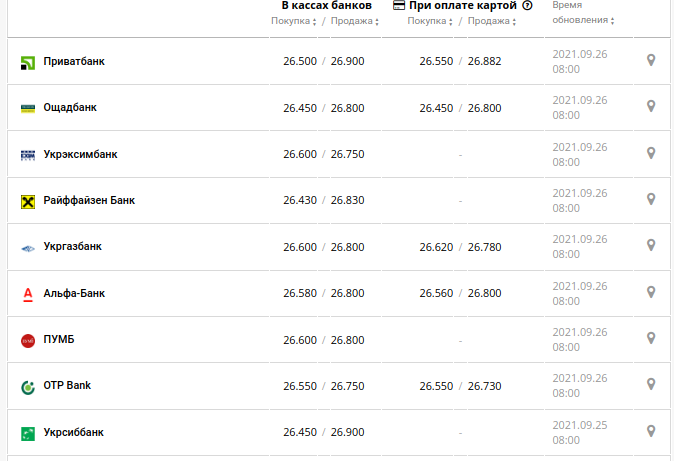Open the map pin for Альфа-Банк

pyautogui.click(x=651, y=292)
